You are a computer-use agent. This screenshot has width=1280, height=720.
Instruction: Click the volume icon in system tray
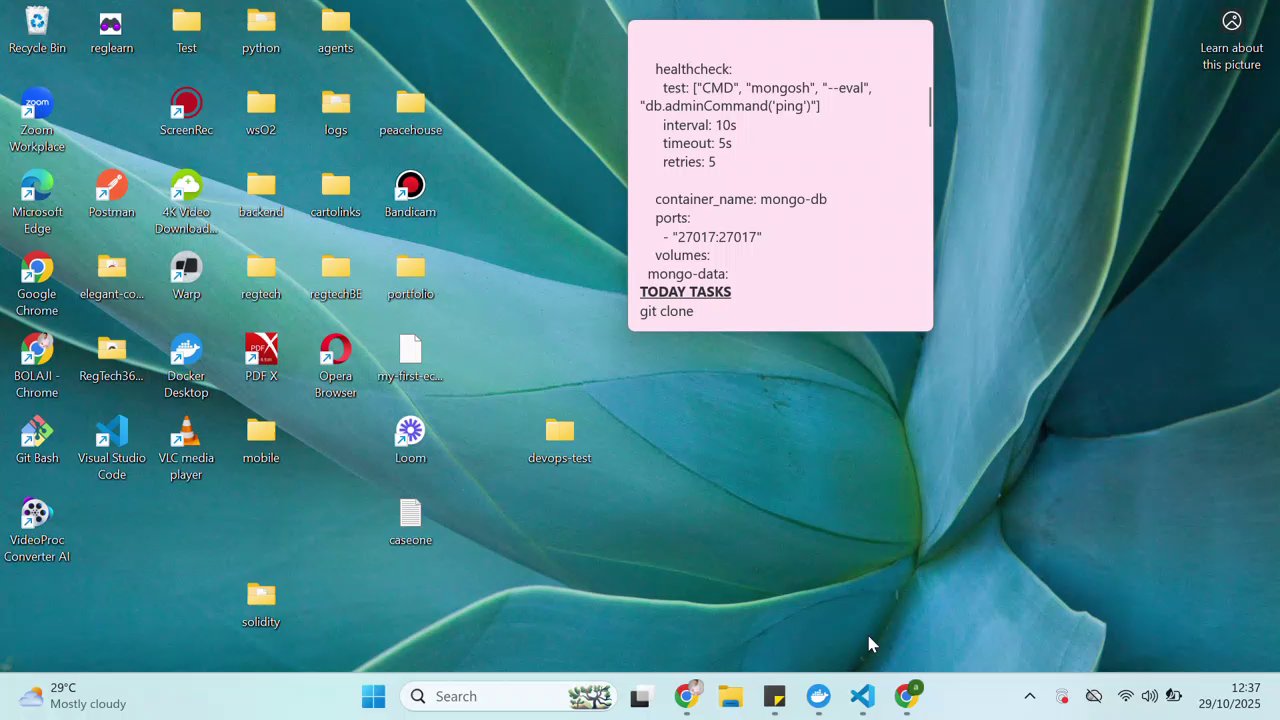pos(1149,697)
